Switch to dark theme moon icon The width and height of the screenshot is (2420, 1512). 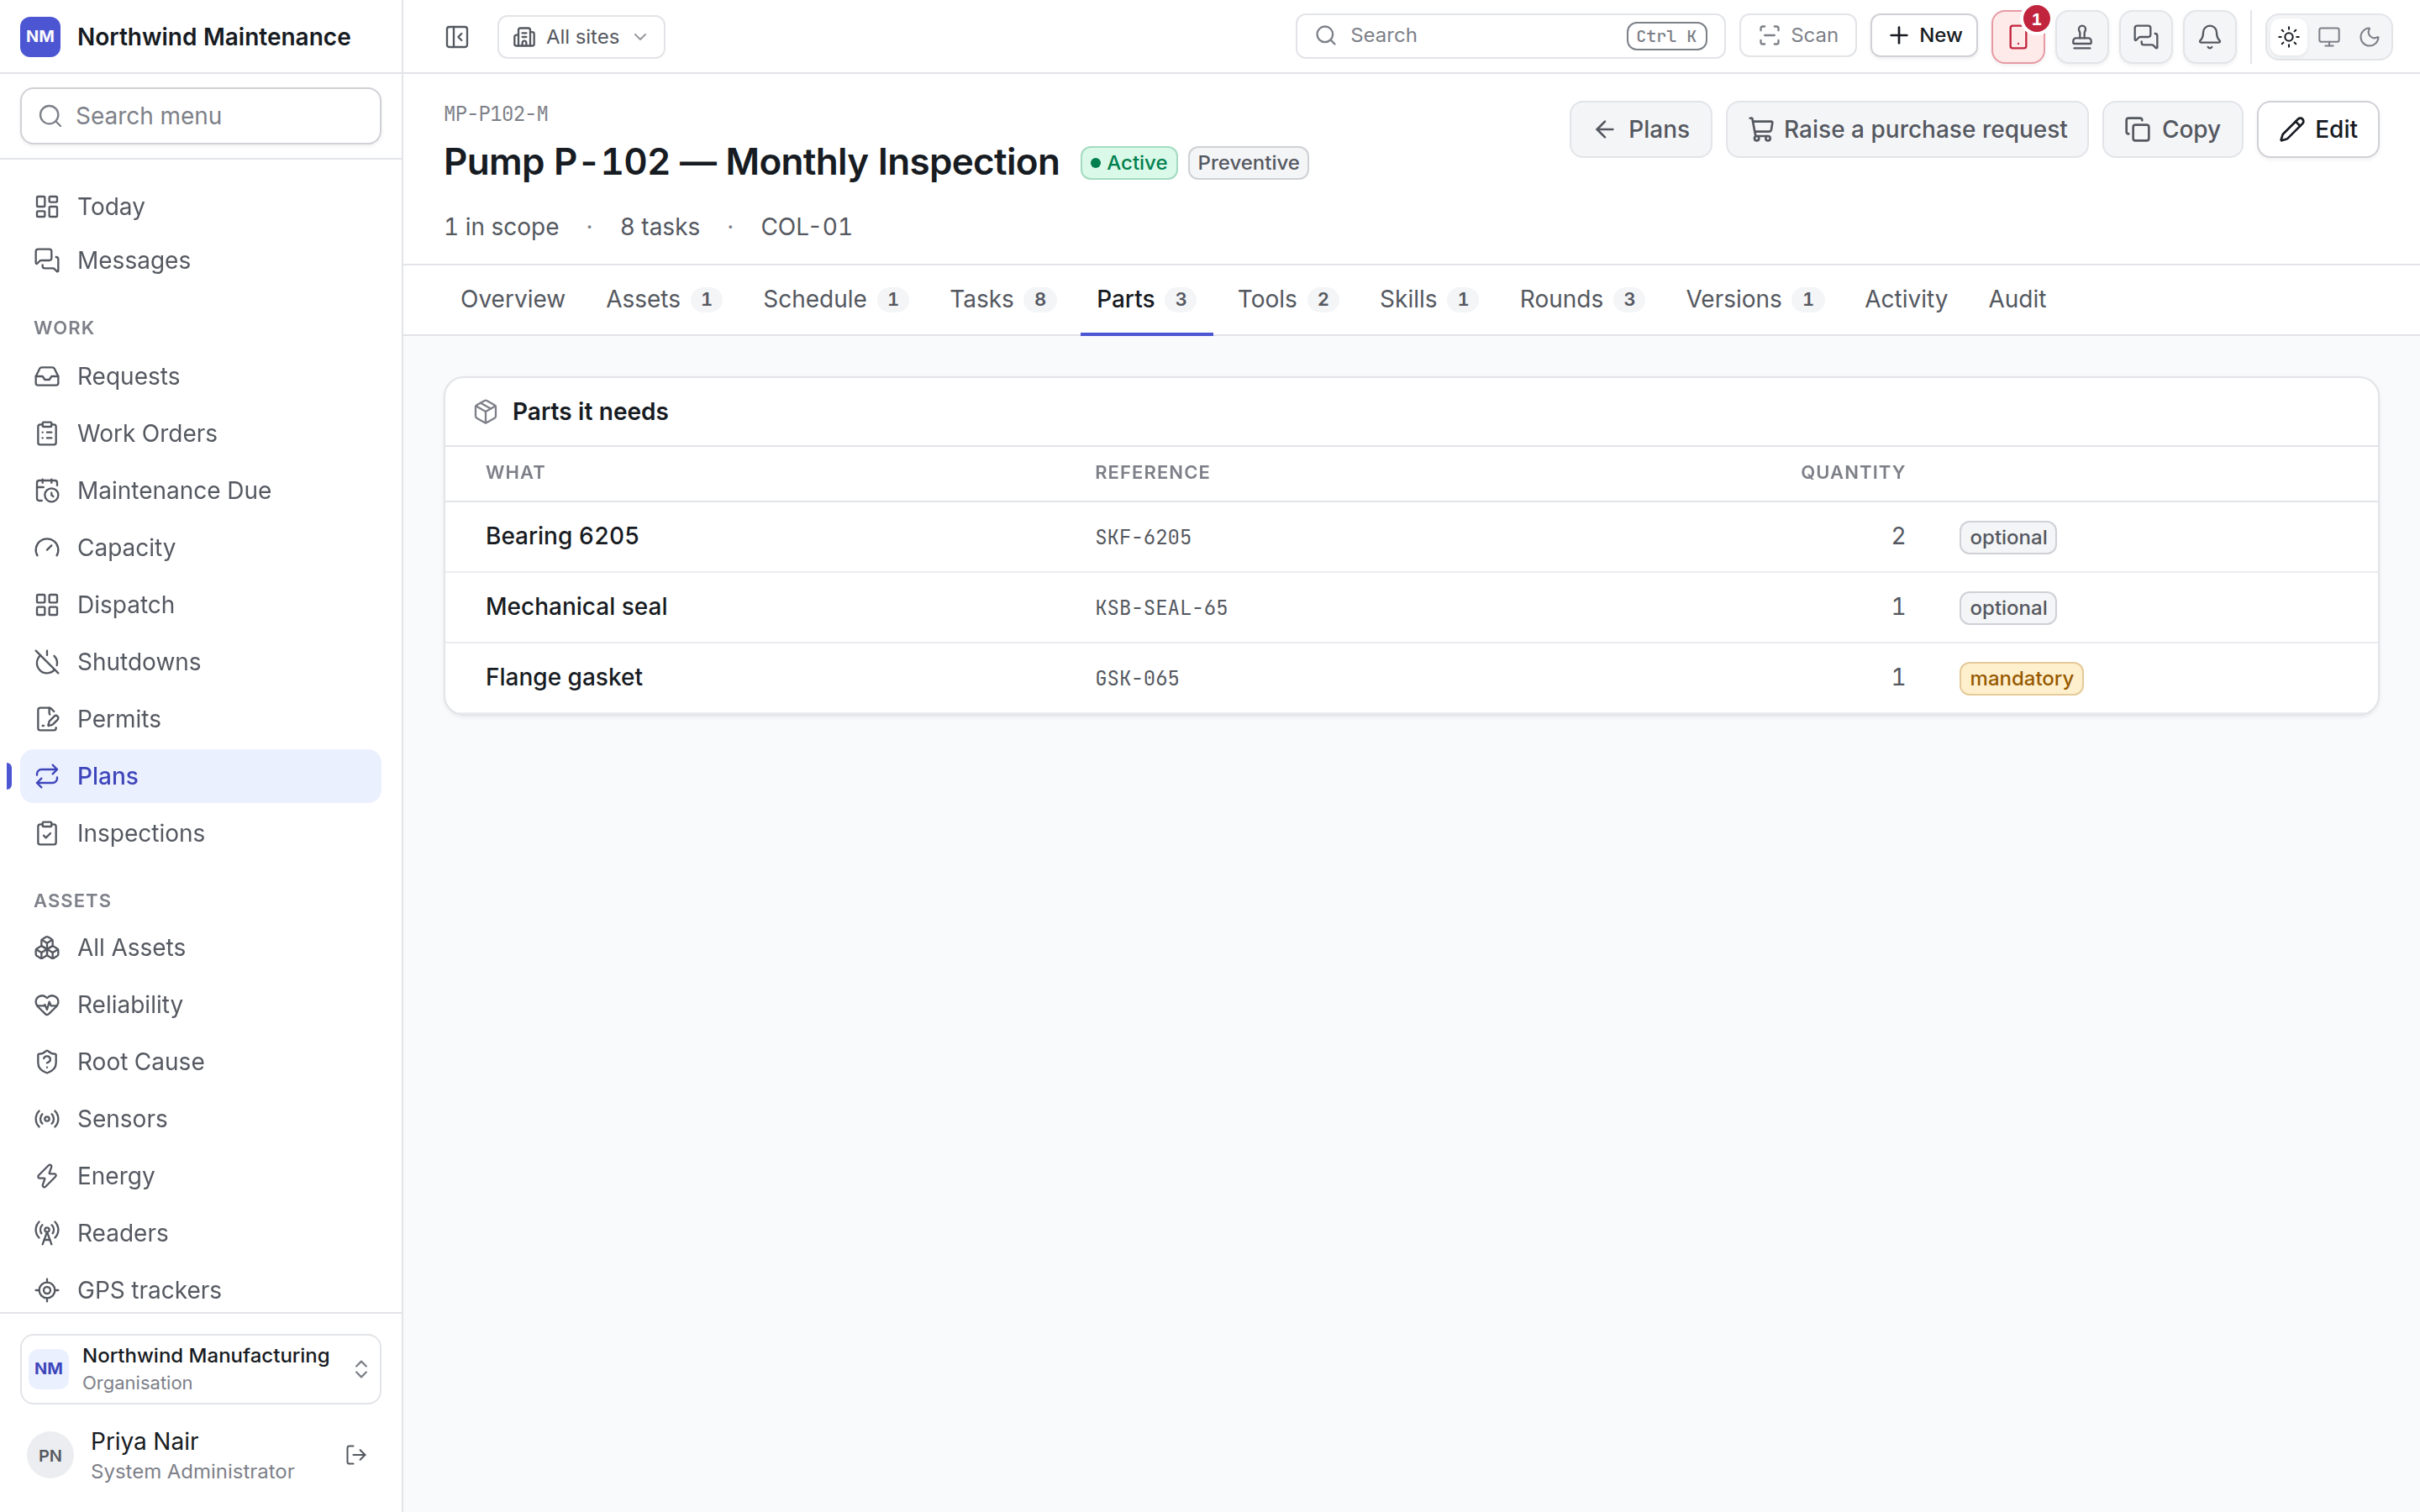[2369, 37]
